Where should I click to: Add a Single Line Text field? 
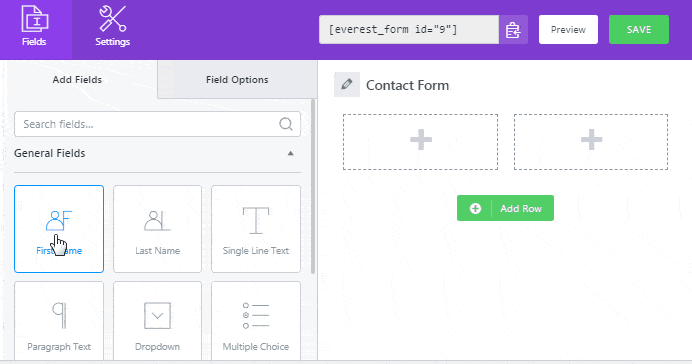[256, 229]
